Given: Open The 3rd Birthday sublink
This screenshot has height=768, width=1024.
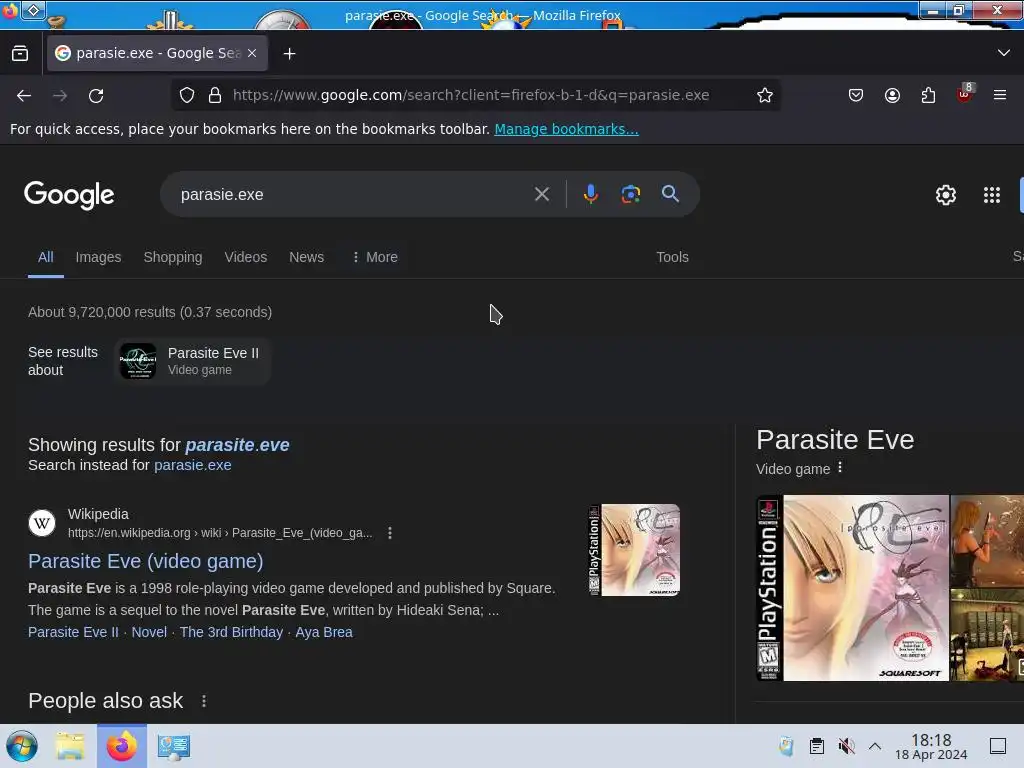Looking at the screenshot, I should point(231,632).
